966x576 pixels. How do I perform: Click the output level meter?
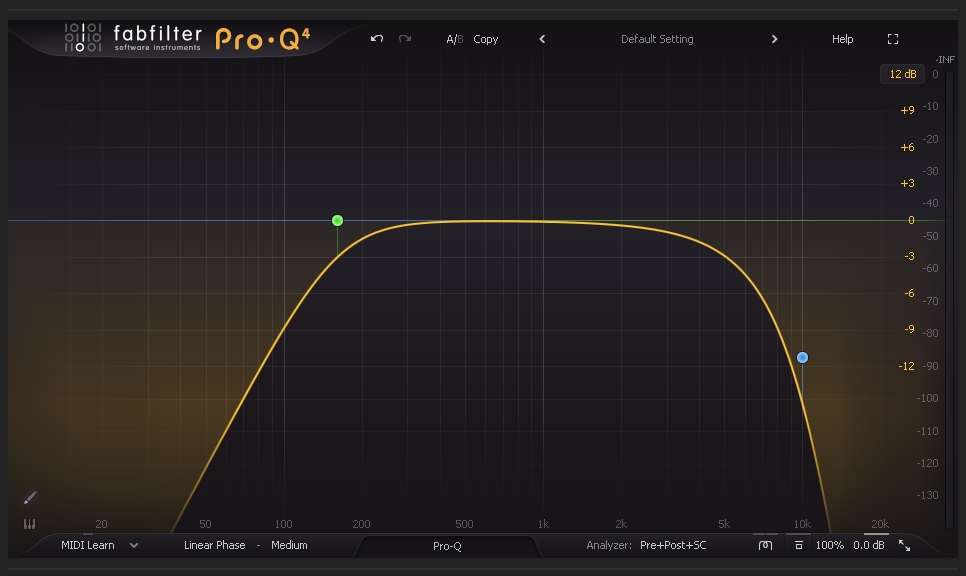[949, 299]
